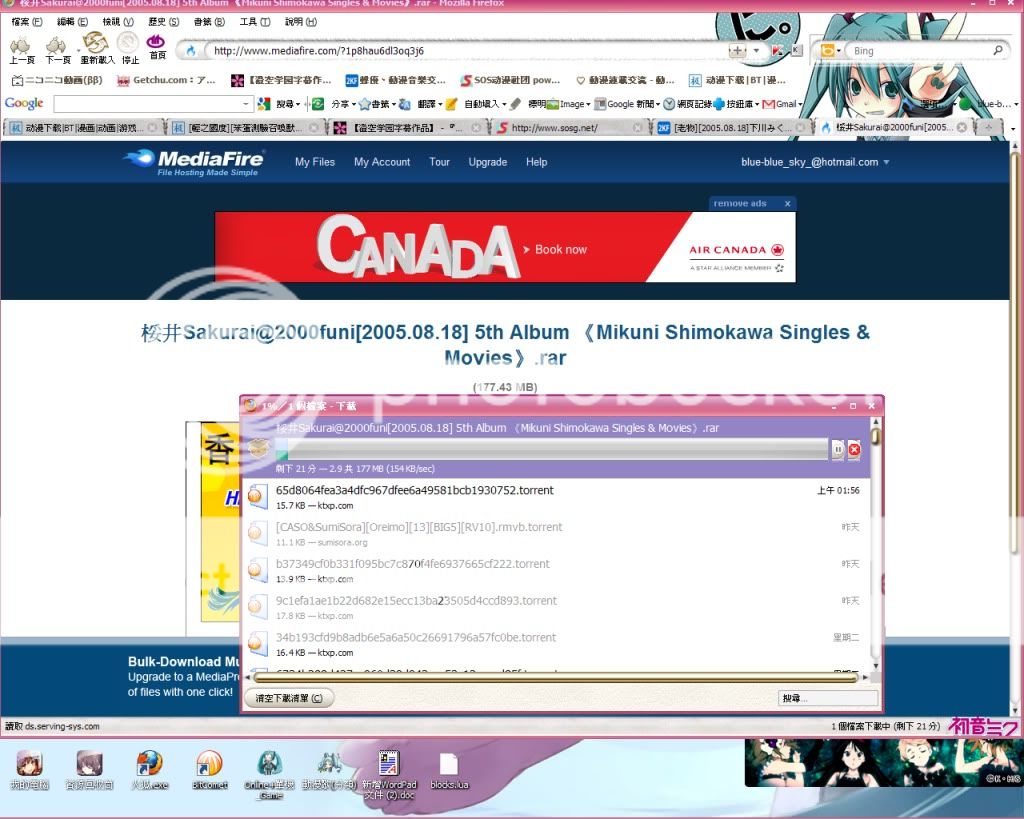
Task: Click the search field in downloads window
Action: coord(827,698)
